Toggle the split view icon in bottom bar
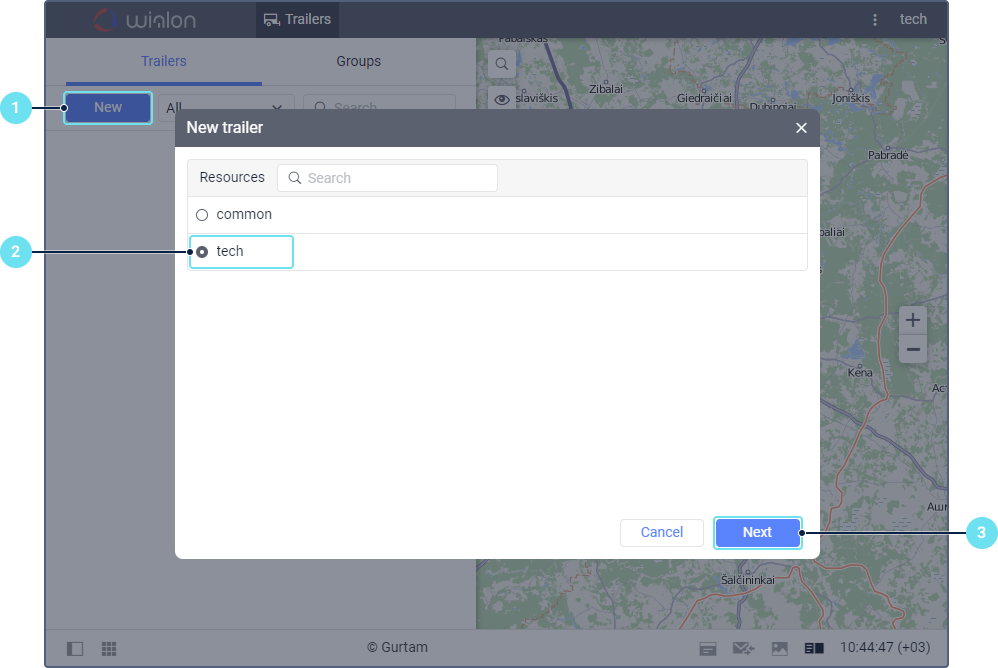Viewport: 998px width, 668px height. coord(814,648)
